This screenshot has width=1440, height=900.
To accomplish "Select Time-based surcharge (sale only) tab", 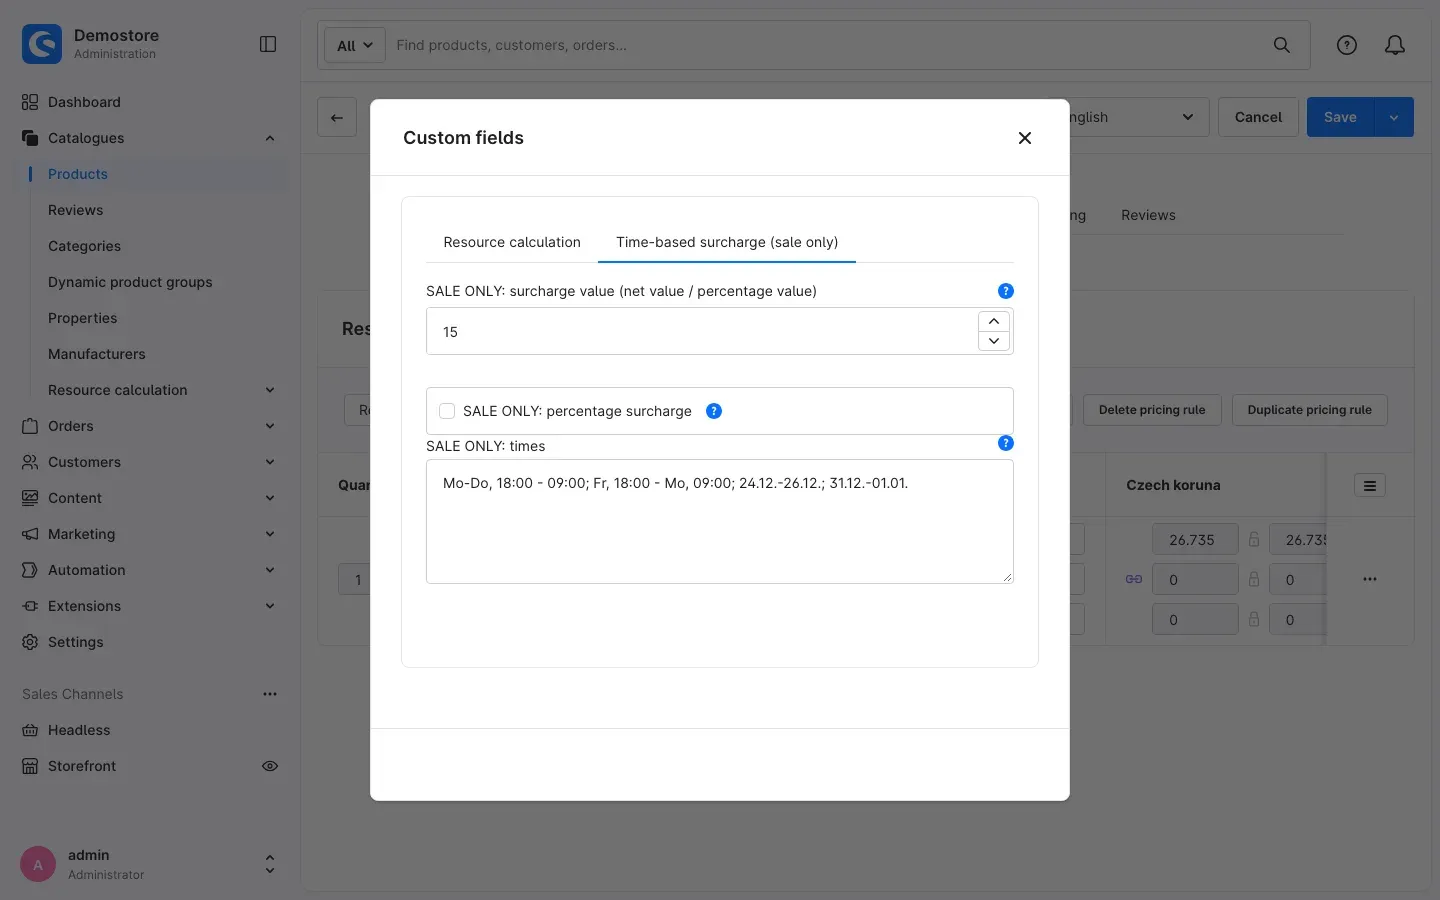I will [727, 242].
